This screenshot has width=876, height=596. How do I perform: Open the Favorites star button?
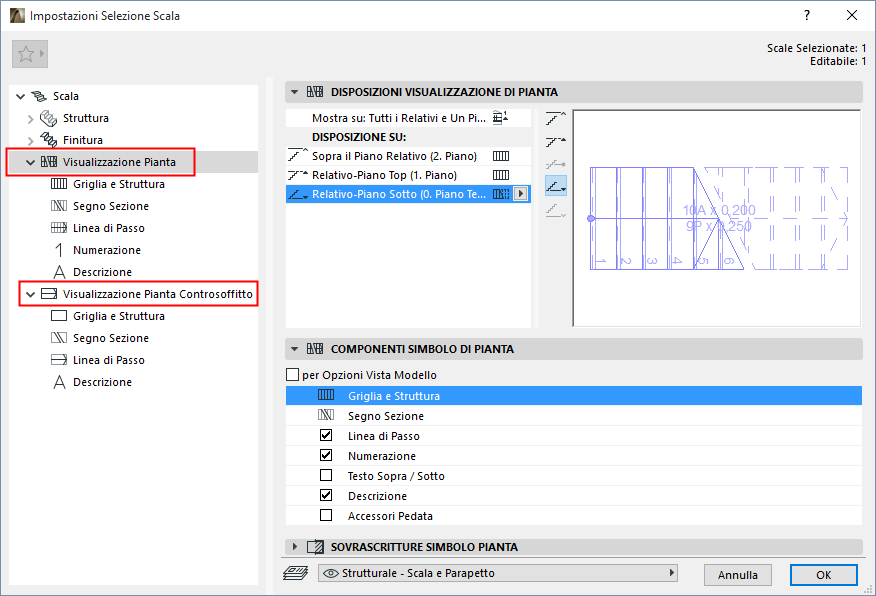(x=30, y=54)
